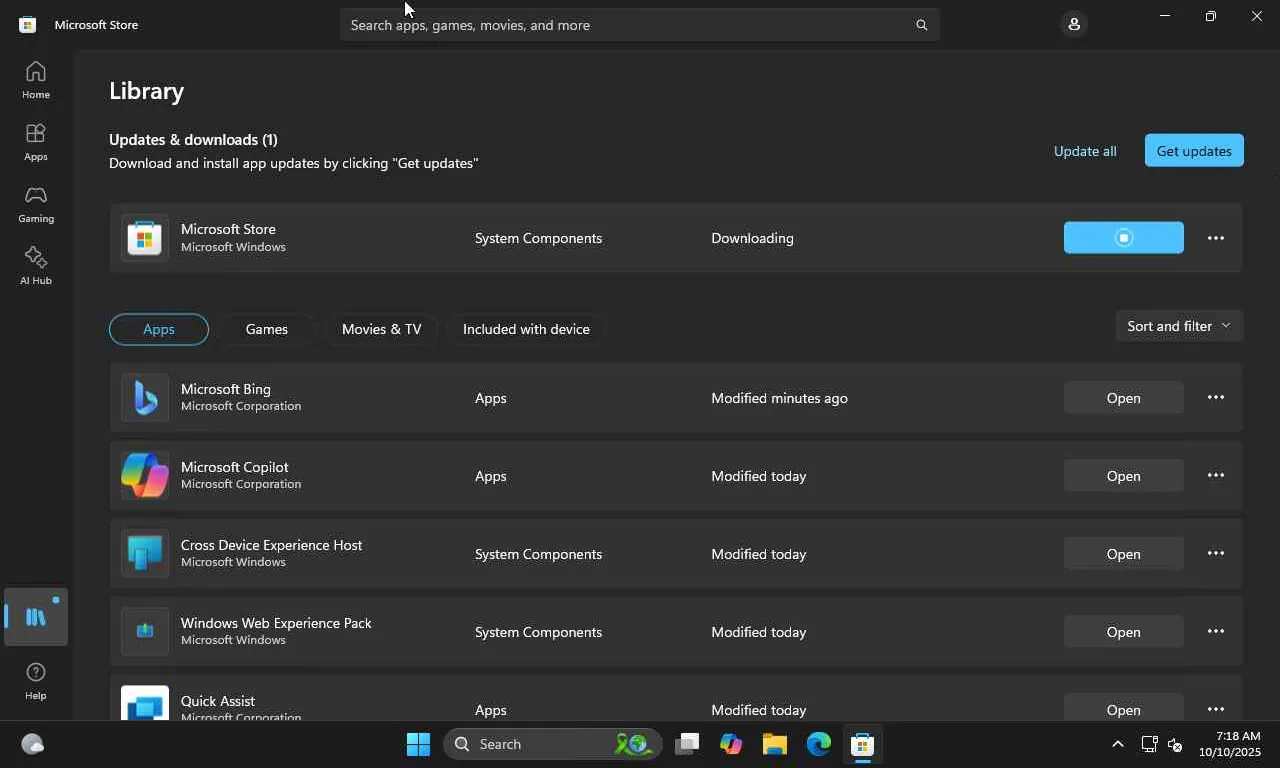The height and width of the screenshot is (768, 1280).
Task: Open Windows Web Experience Pack
Action: pyautogui.click(x=1124, y=632)
